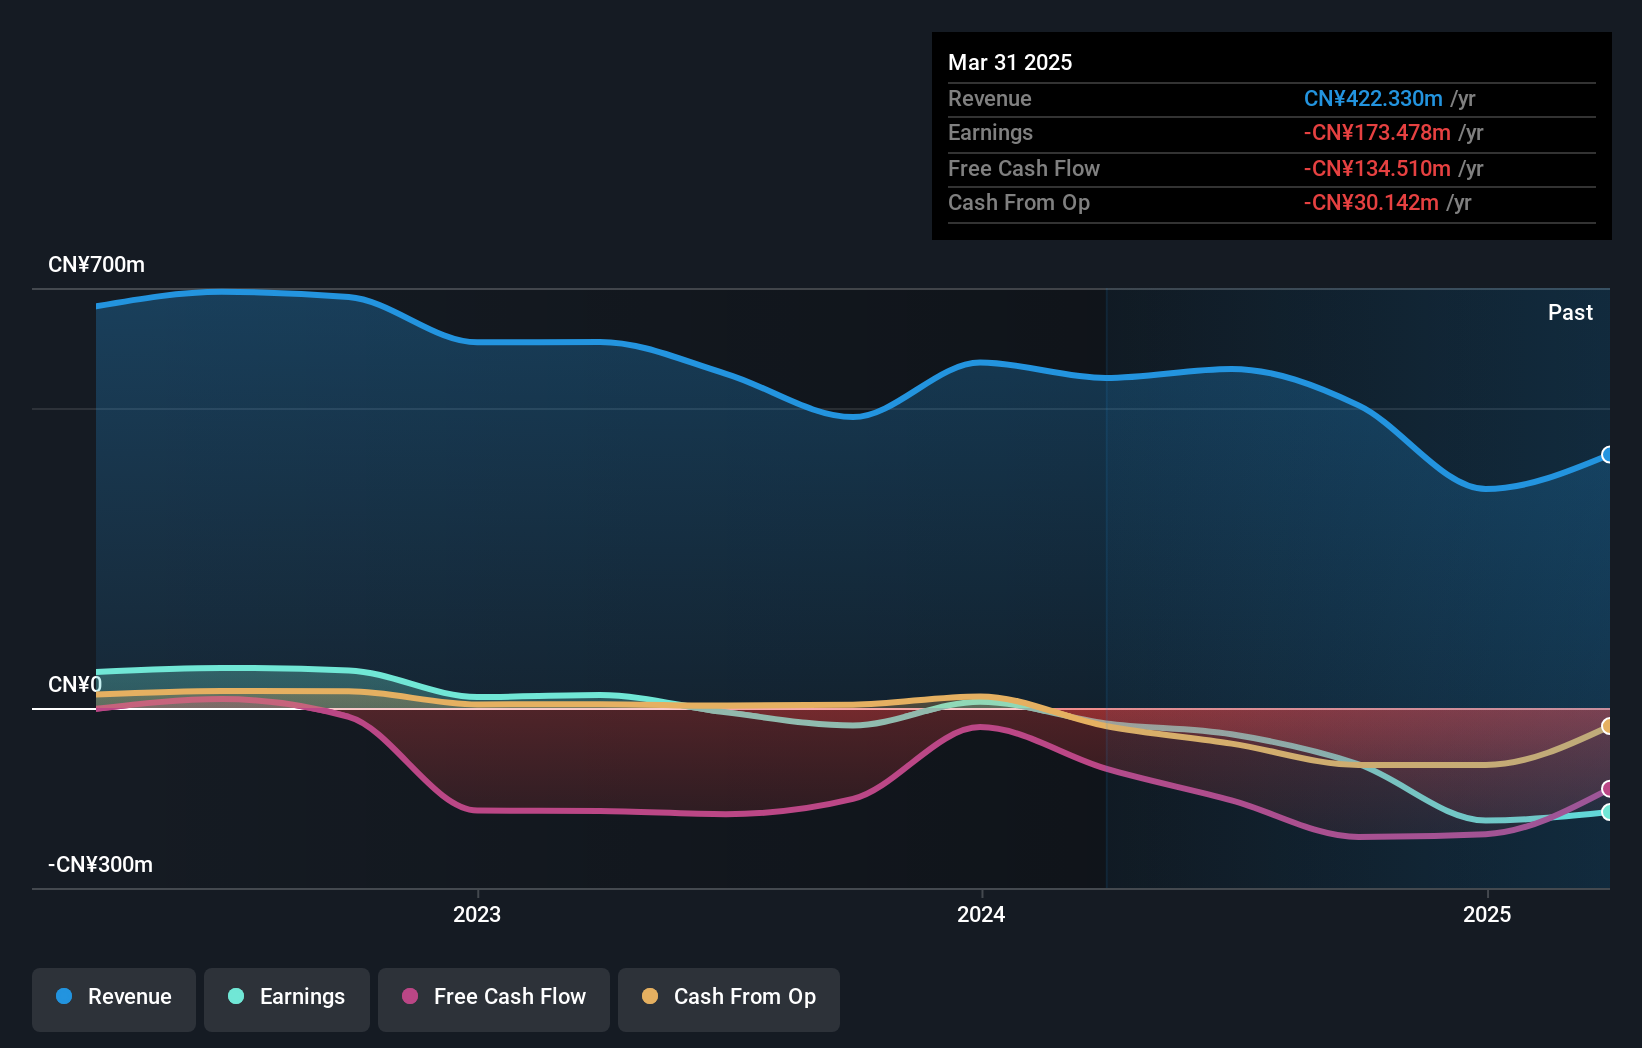Click the 2025 axis label
Image resolution: width=1642 pixels, height=1048 pixels.
point(1487,914)
